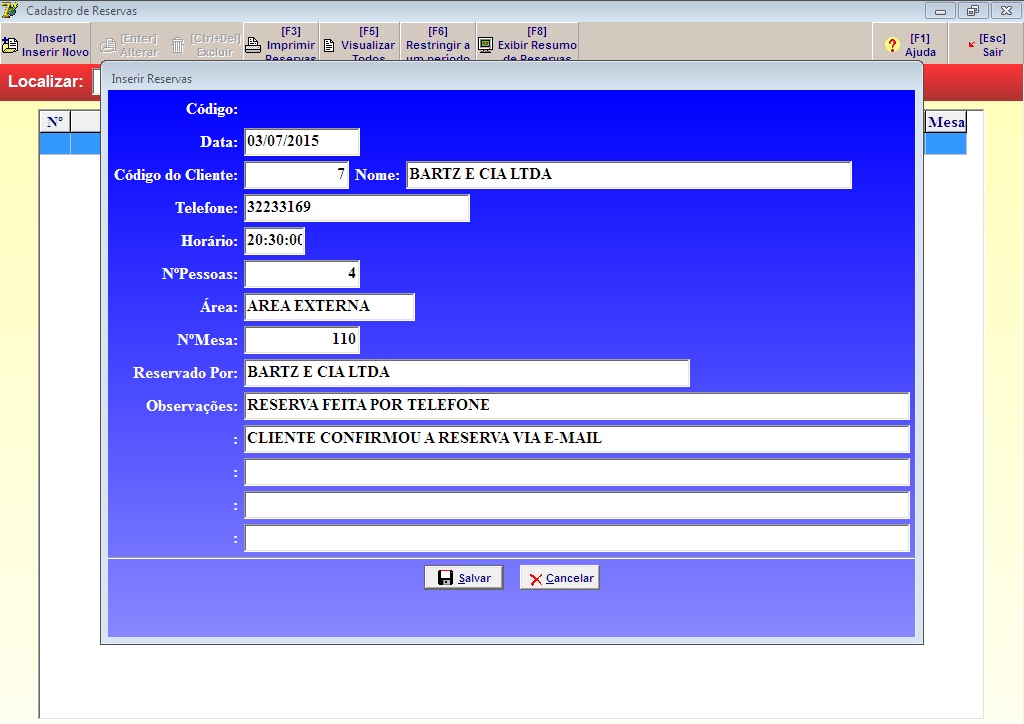
Task: Click the Visualizar Todos document icon
Action: point(328,45)
